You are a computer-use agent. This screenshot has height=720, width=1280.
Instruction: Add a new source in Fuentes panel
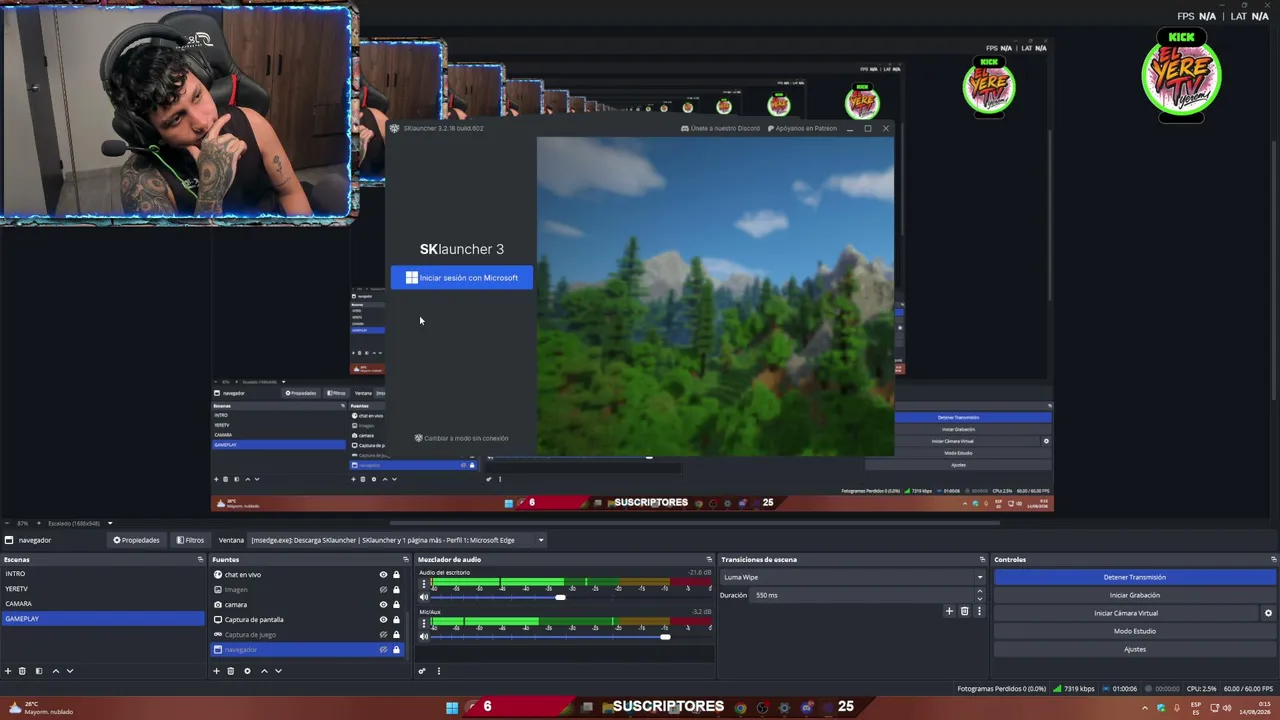click(216, 671)
